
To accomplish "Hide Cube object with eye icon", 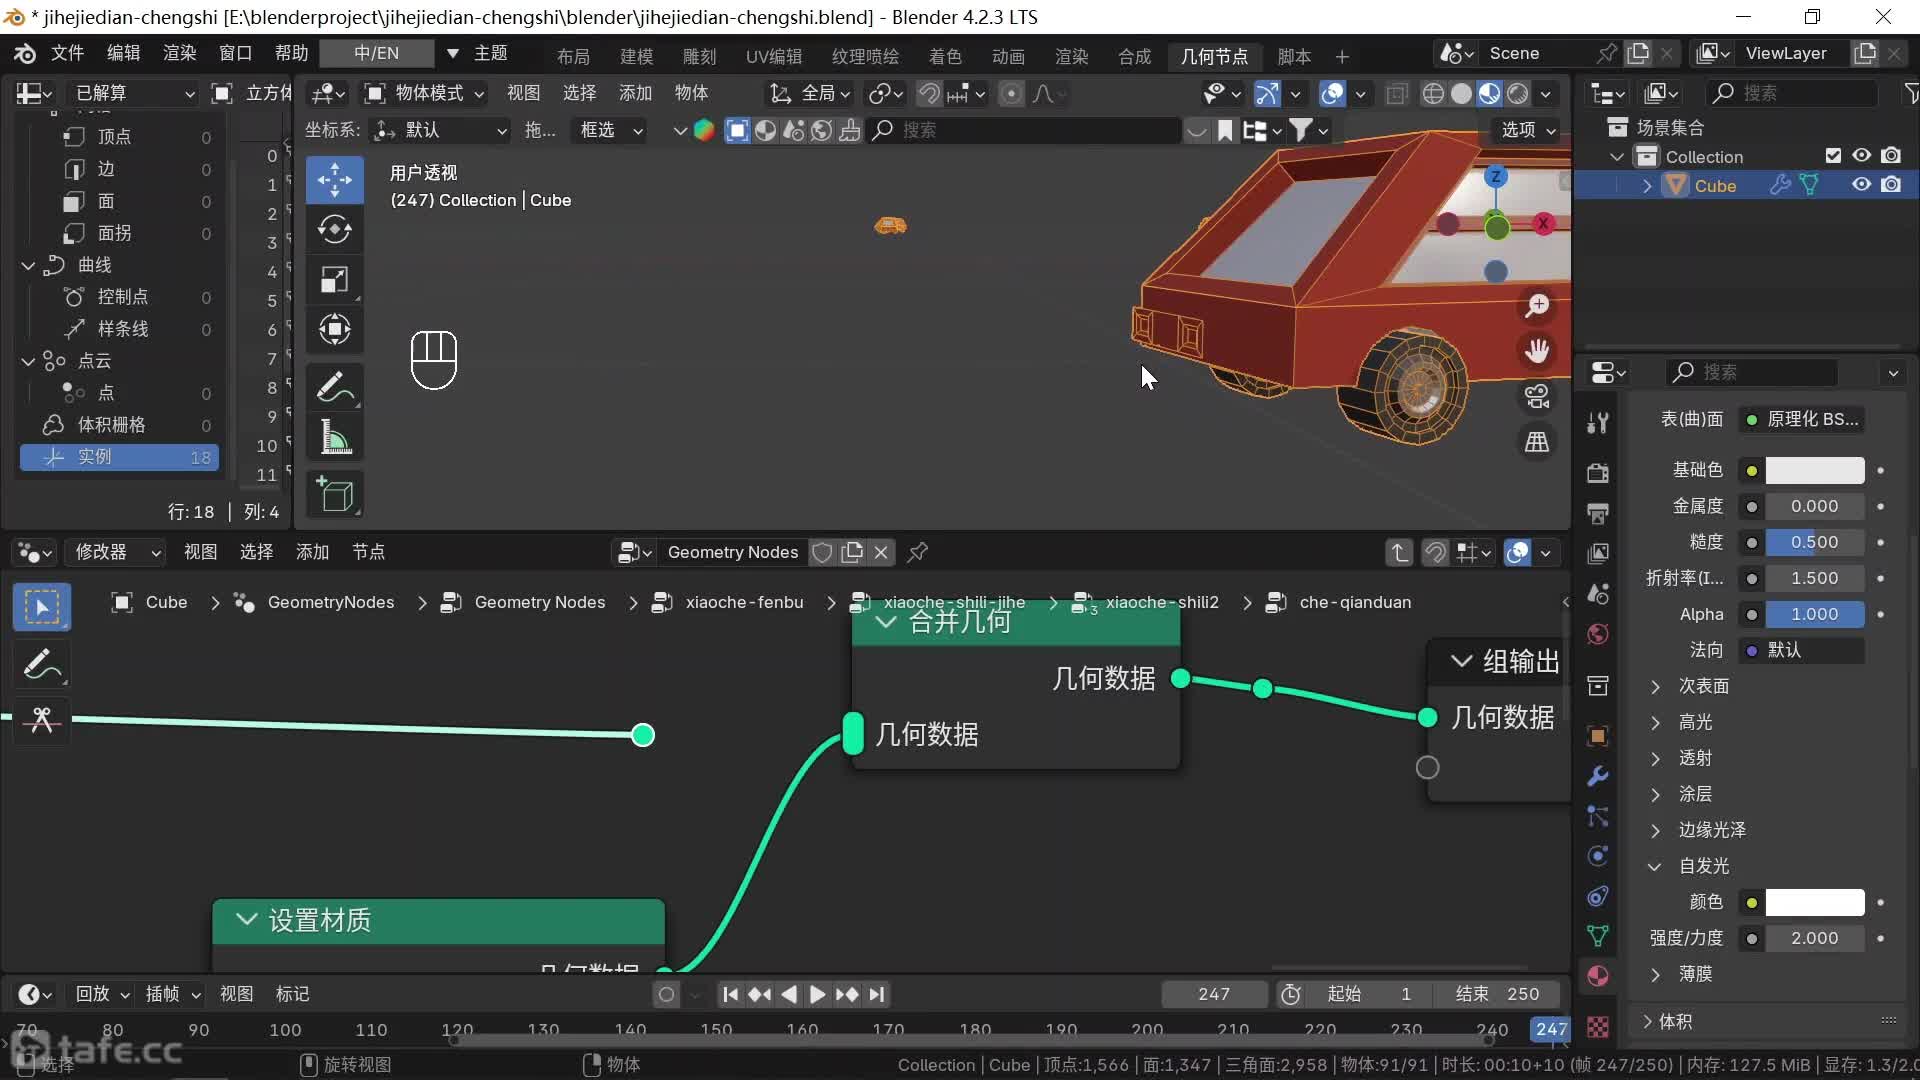I will (x=1861, y=185).
